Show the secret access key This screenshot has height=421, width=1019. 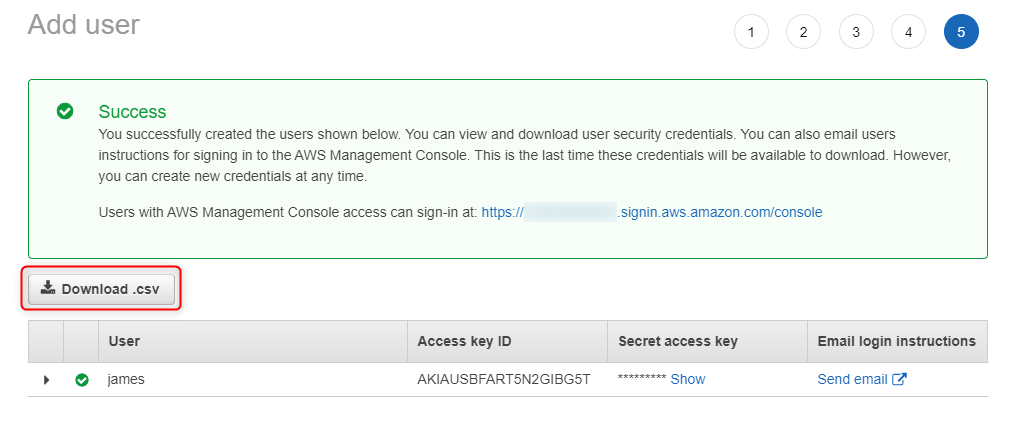(x=688, y=379)
